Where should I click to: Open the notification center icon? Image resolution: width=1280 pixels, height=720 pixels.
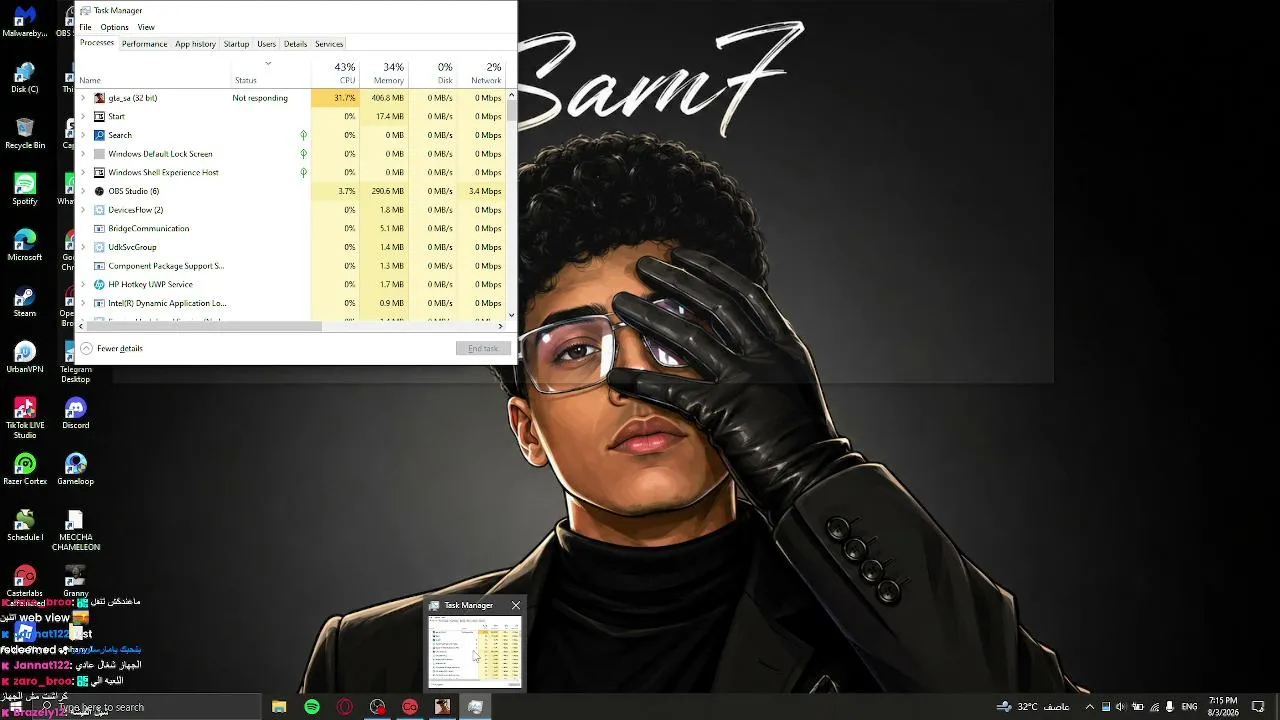click(1258, 707)
